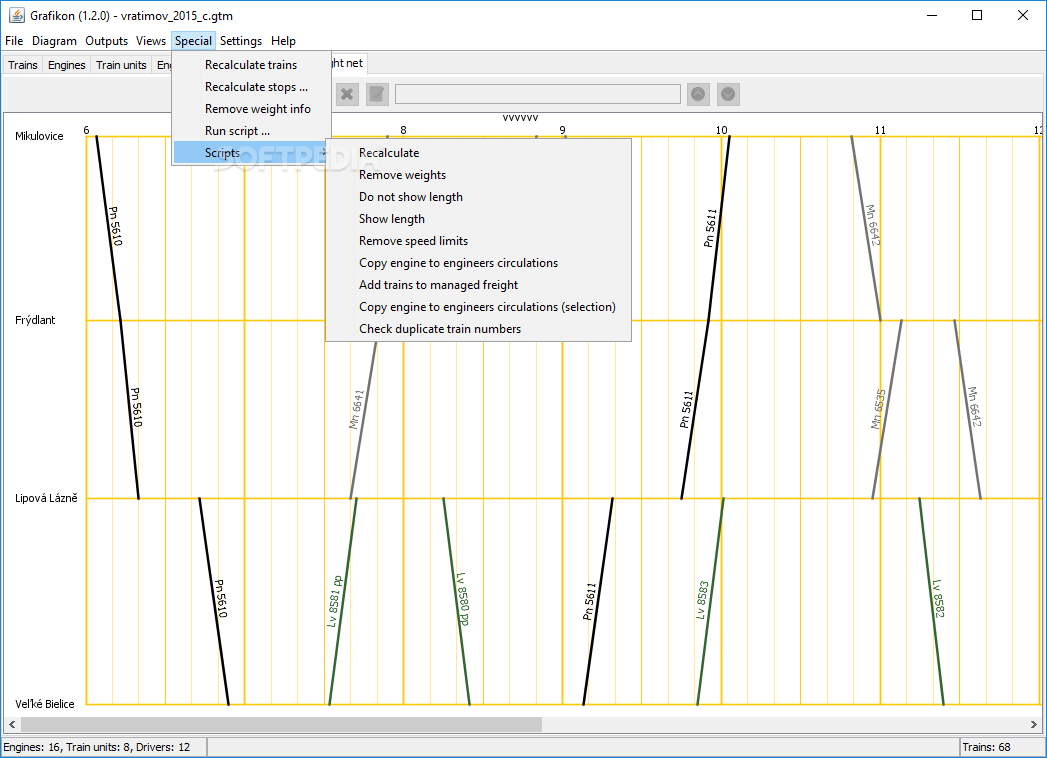1047x758 pixels.
Task: Run the Remove weights script
Action: point(478,175)
